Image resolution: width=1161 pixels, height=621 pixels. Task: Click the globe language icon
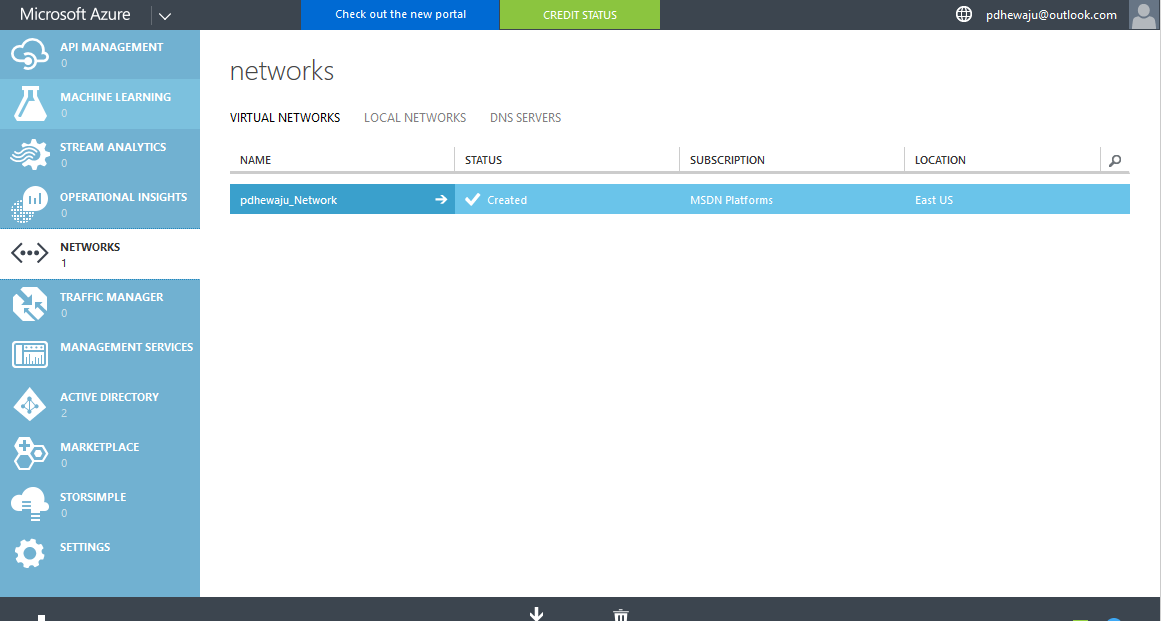(963, 14)
